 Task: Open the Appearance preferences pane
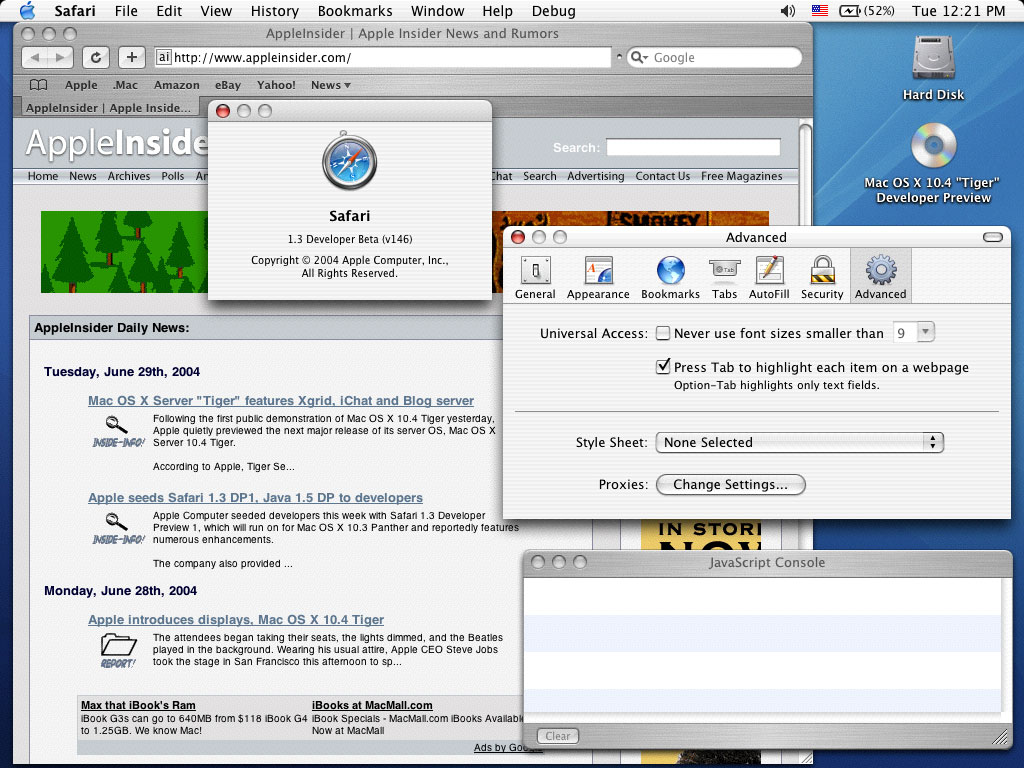point(598,277)
